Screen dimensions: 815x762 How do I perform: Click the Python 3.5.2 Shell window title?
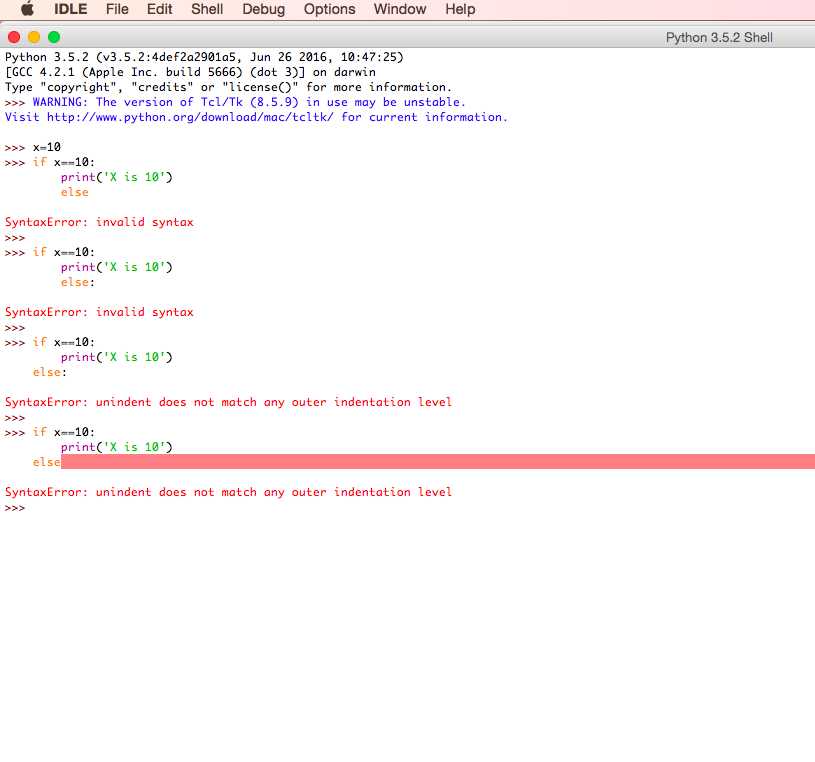click(719, 37)
